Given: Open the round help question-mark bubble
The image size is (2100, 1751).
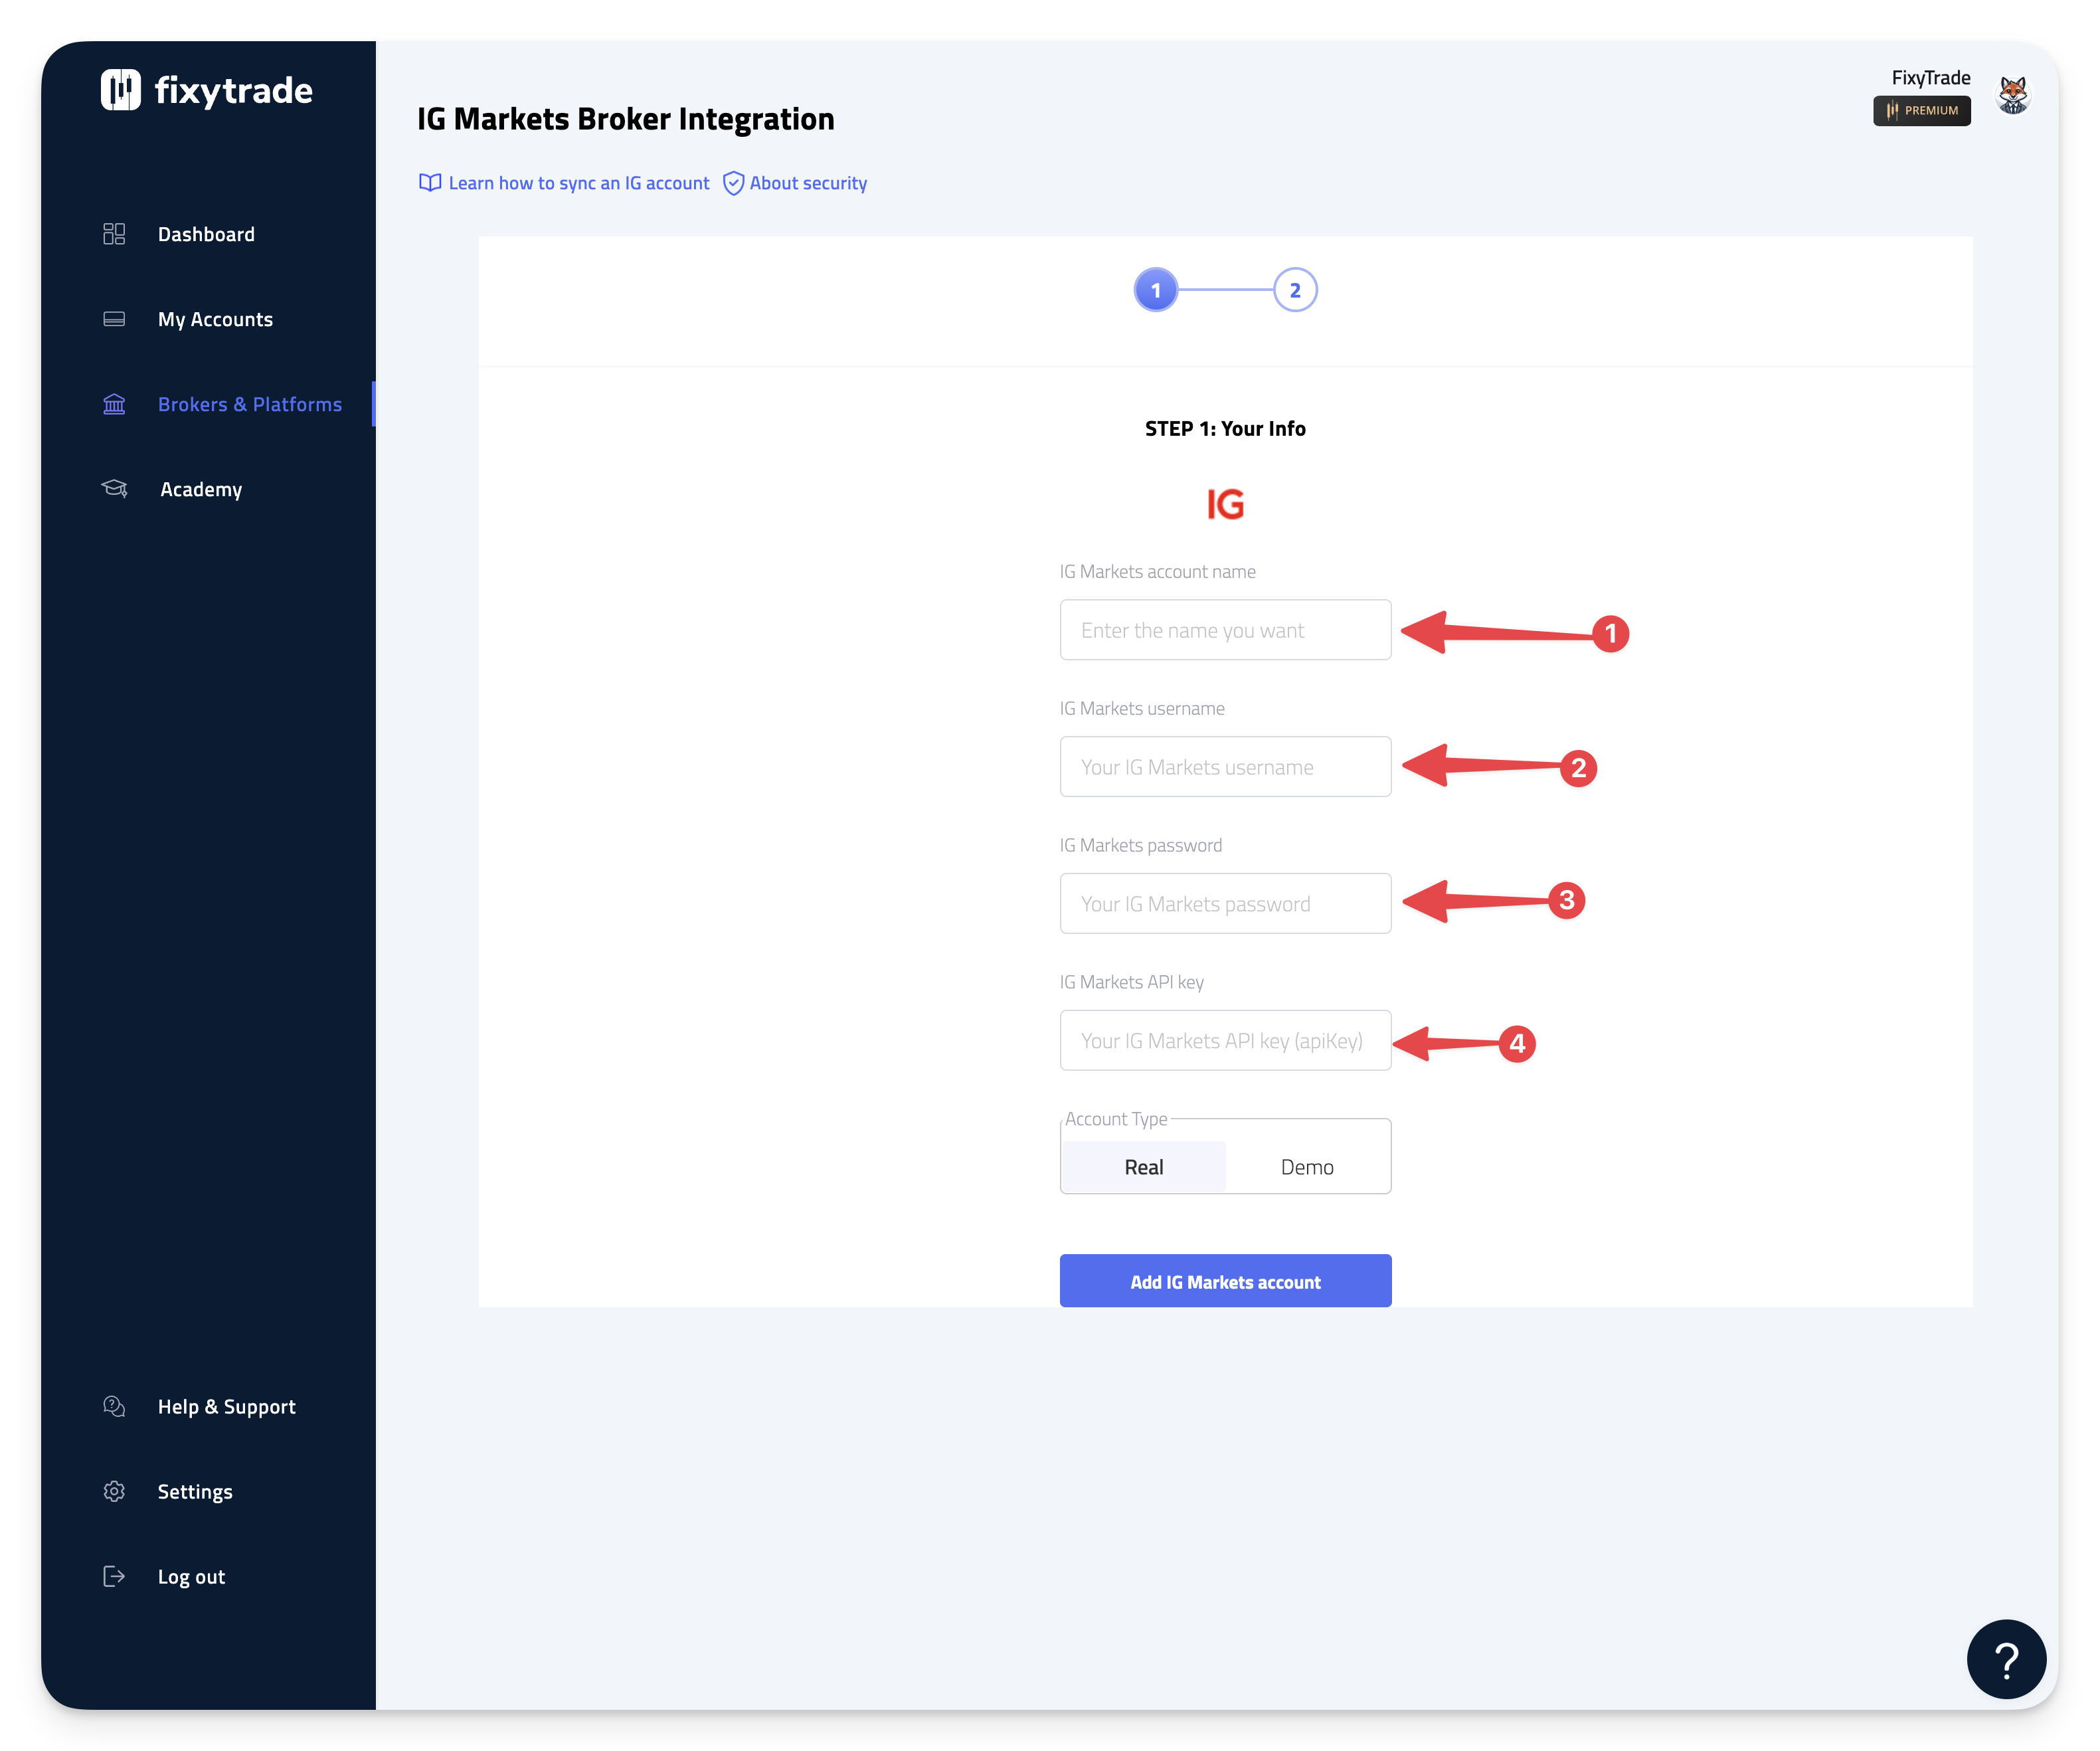Looking at the screenshot, I should [x=2005, y=1659].
